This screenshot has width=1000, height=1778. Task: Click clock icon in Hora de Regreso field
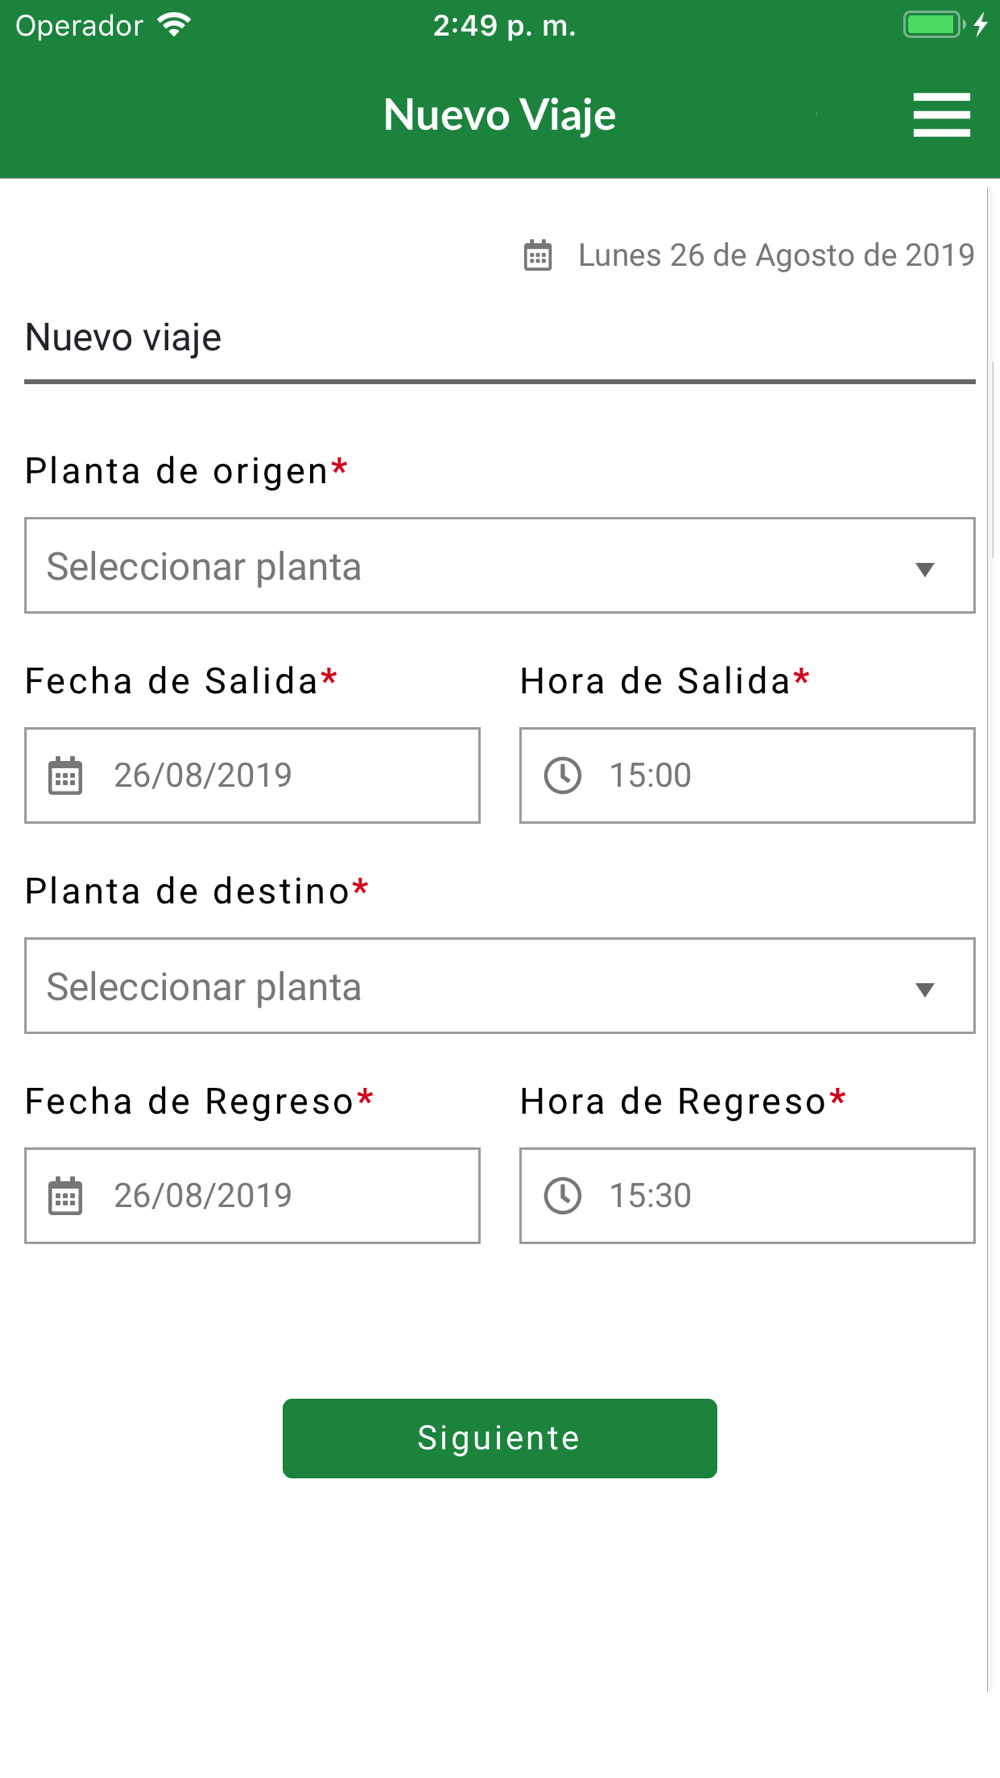[x=563, y=1196]
